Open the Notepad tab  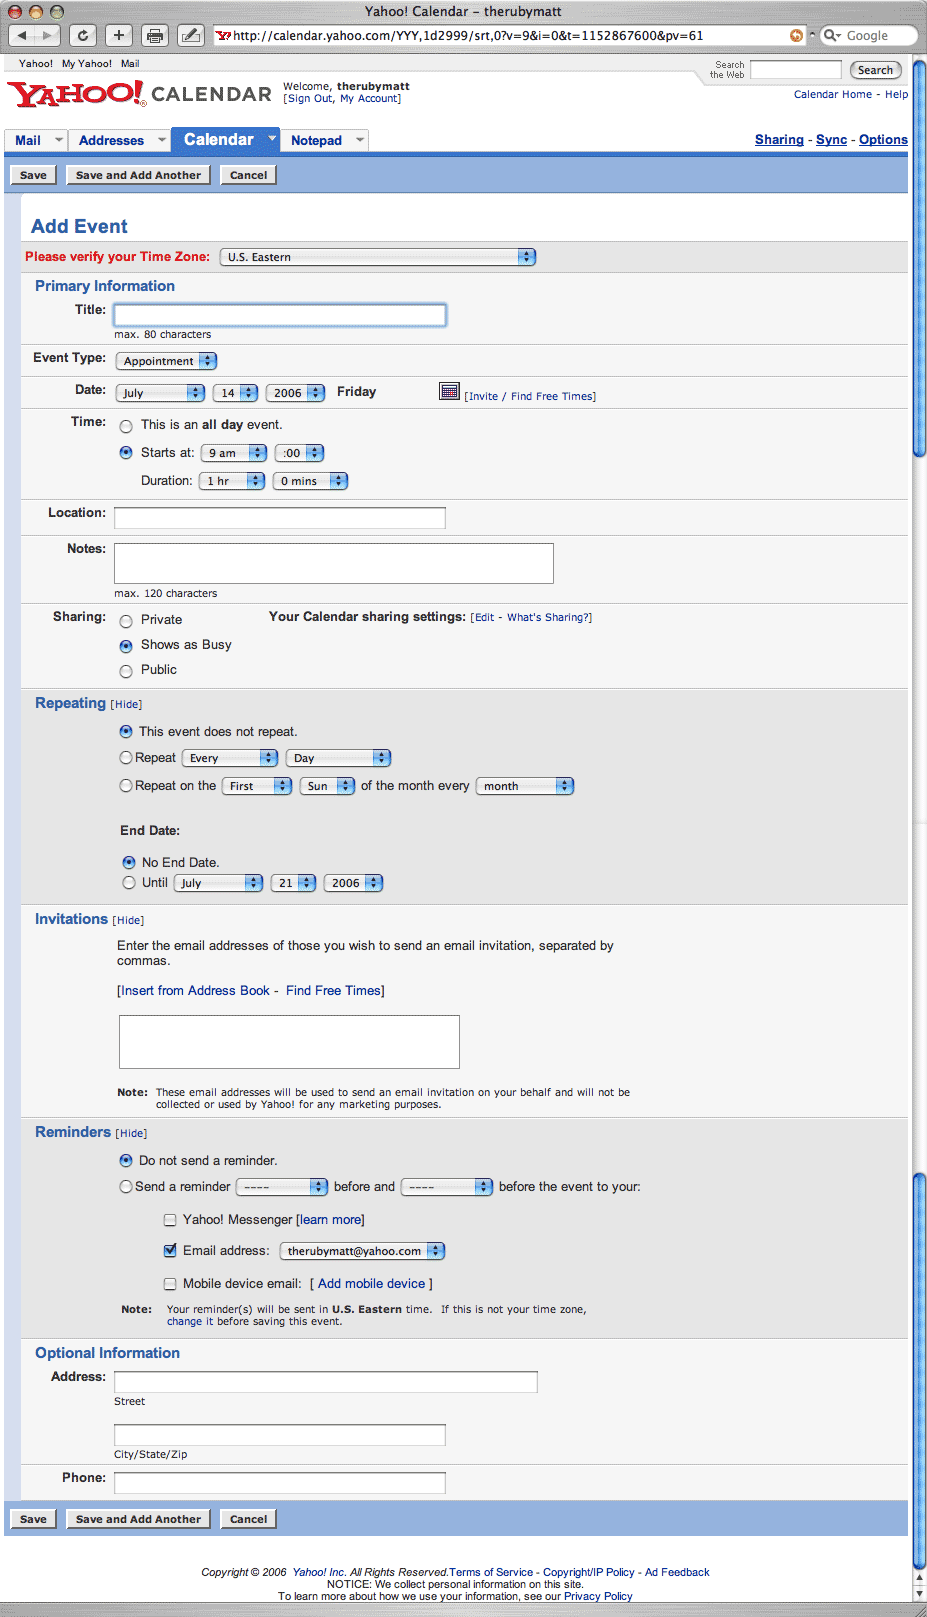(316, 141)
